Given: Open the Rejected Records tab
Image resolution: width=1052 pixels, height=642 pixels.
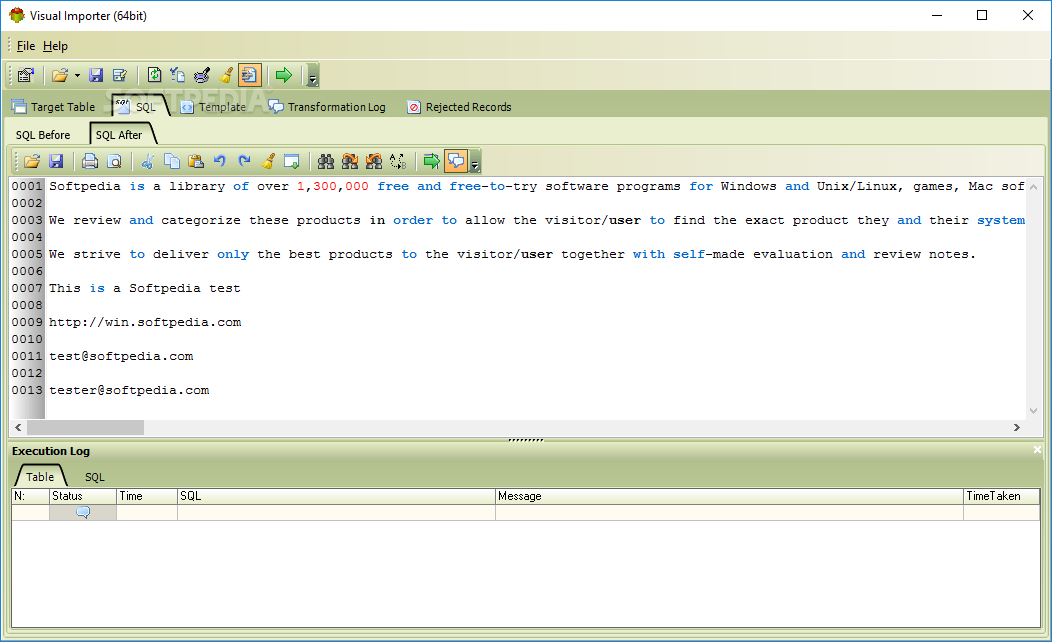Looking at the screenshot, I should (460, 107).
